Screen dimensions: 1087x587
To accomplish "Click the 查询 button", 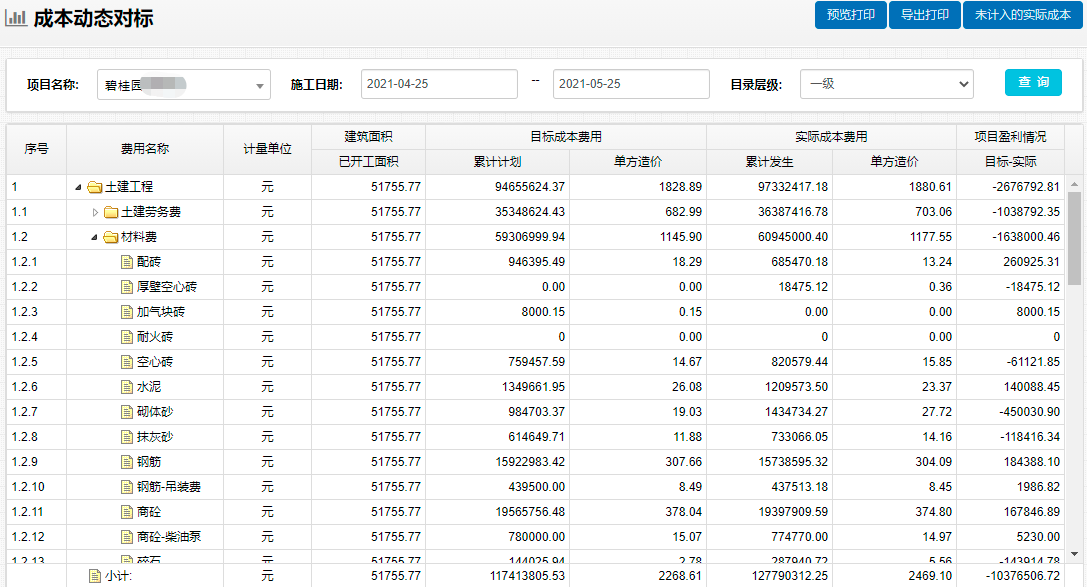I will (x=1033, y=82).
